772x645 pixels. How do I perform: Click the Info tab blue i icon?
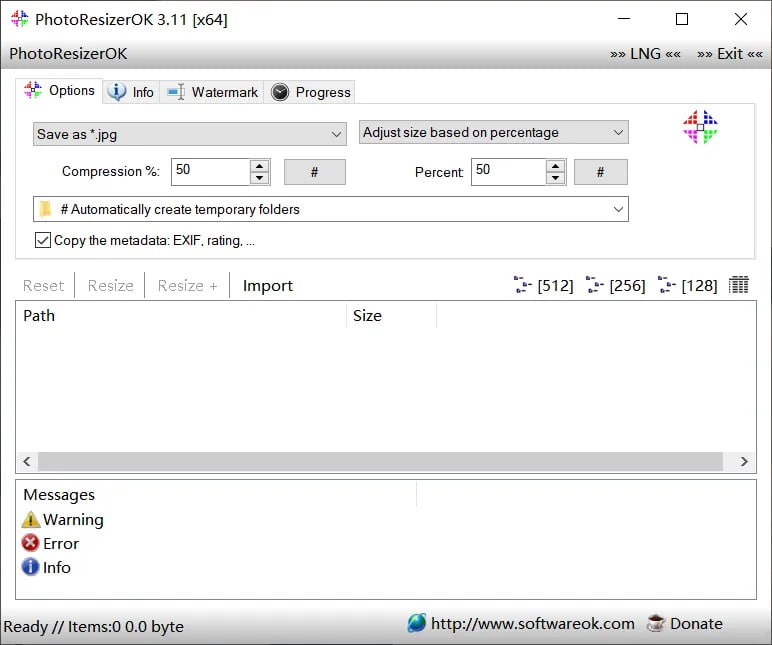[117, 92]
